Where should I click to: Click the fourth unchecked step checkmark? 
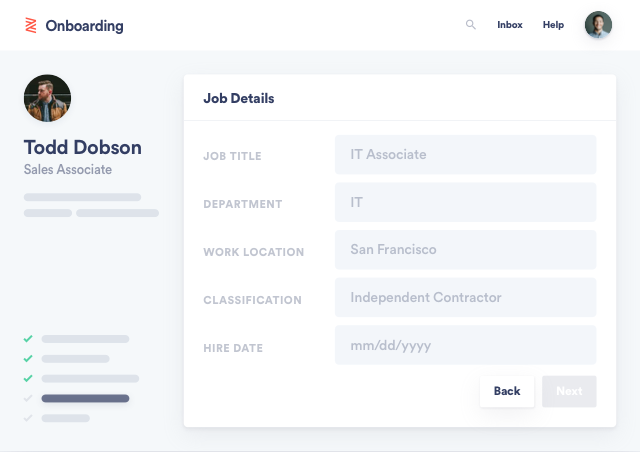(28, 398)
